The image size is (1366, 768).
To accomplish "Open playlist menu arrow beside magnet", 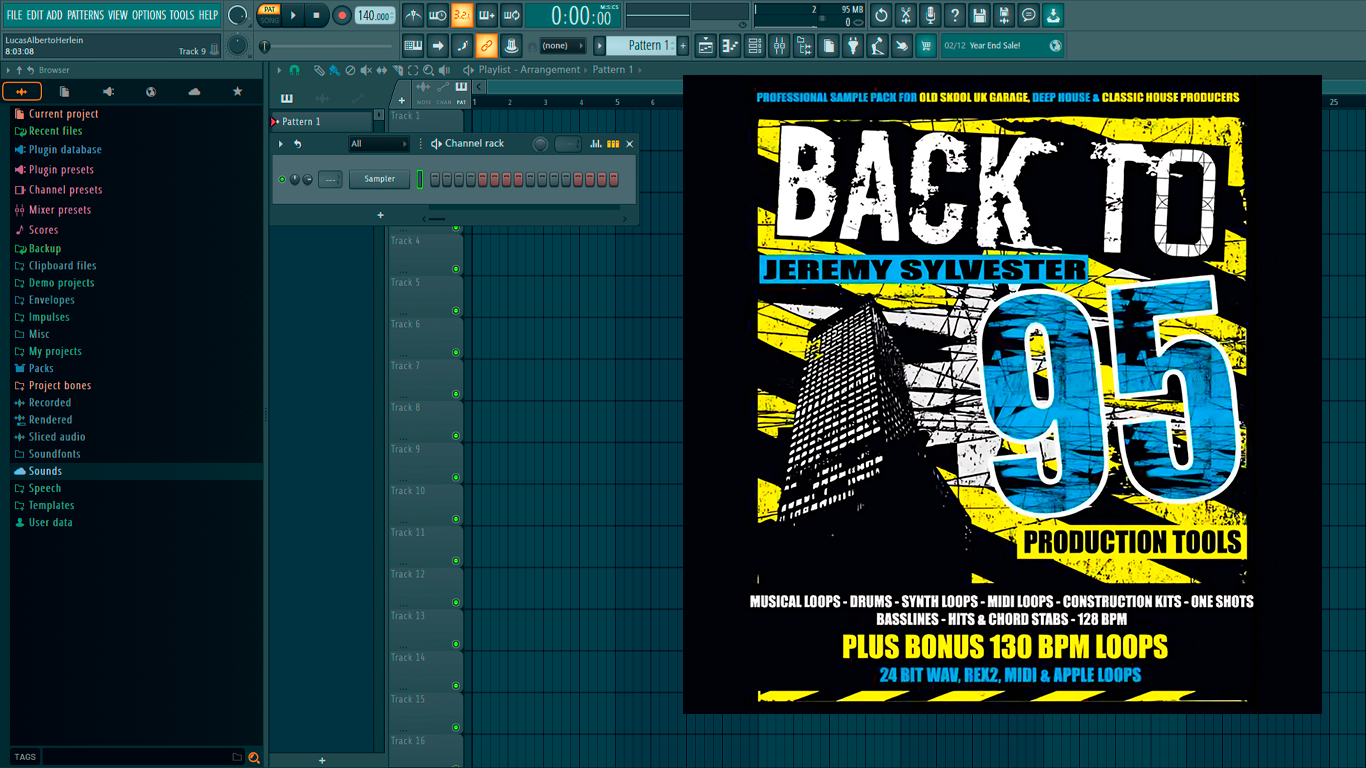I will tap(280, 70).
